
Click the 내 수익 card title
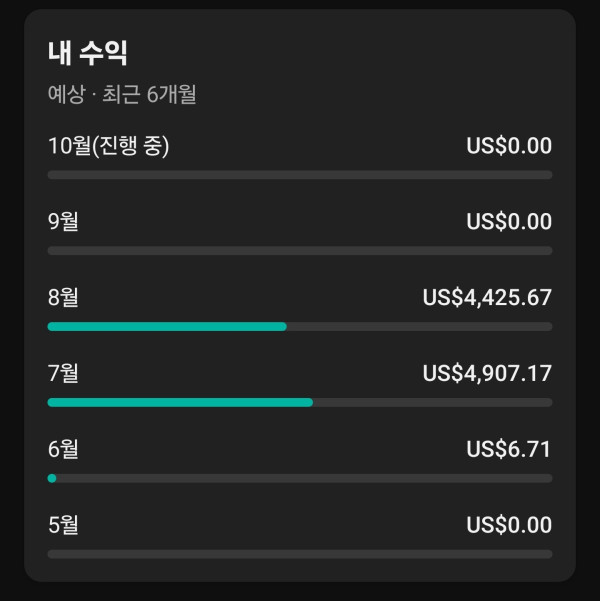click(88, 53)
